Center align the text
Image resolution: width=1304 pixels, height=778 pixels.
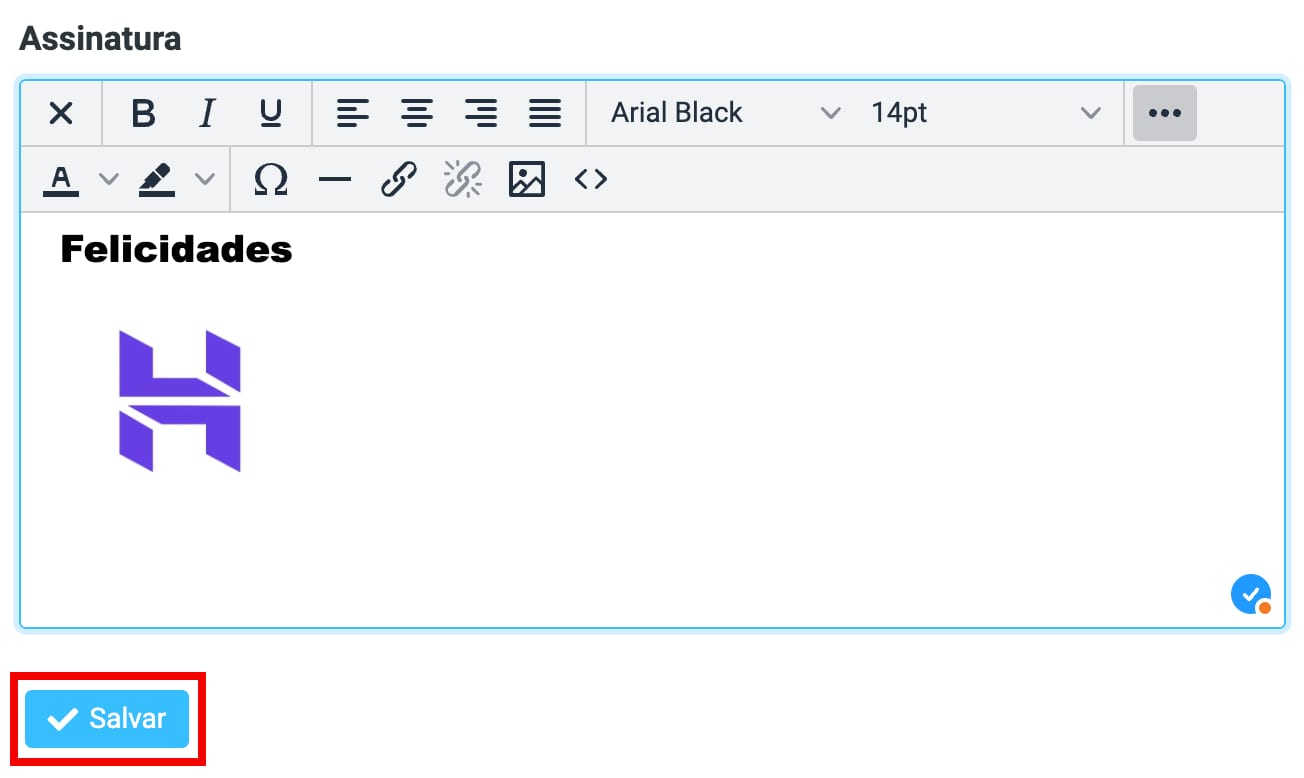pyautogui.click(x=416, y=113)
